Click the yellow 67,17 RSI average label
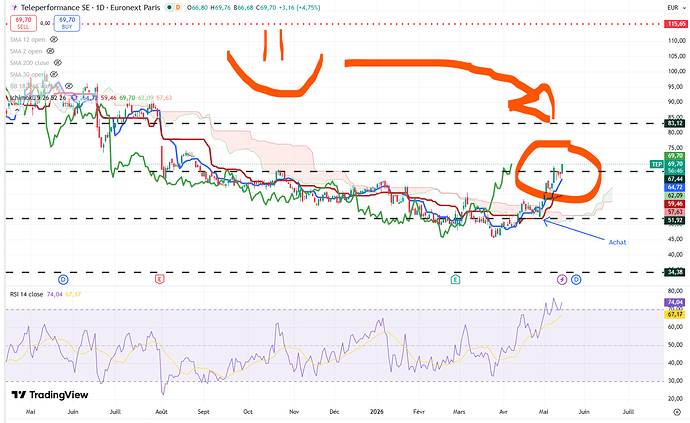The height and width of the screenshot is (423, 690). click(675, 314)
